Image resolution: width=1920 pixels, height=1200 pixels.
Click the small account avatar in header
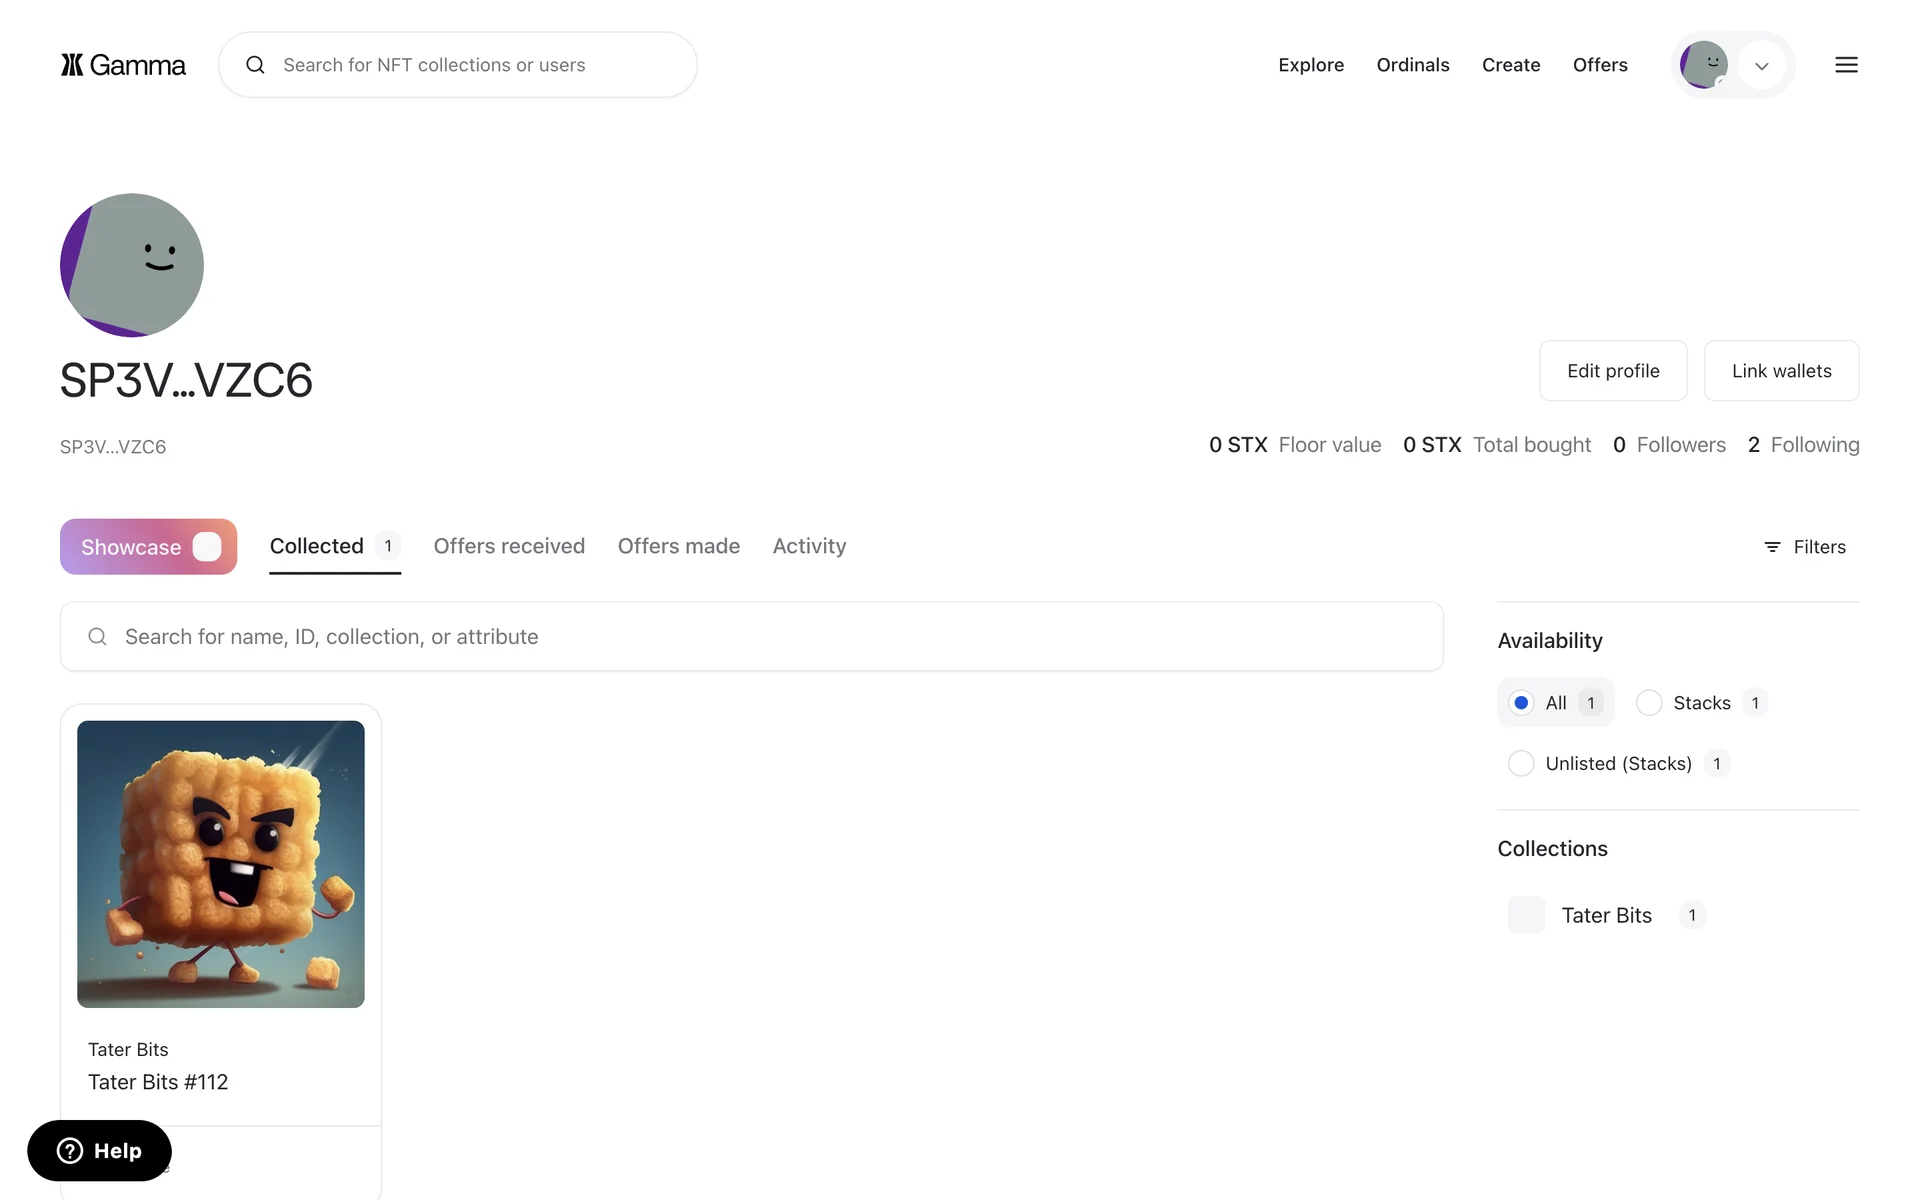coord(1703,65)
